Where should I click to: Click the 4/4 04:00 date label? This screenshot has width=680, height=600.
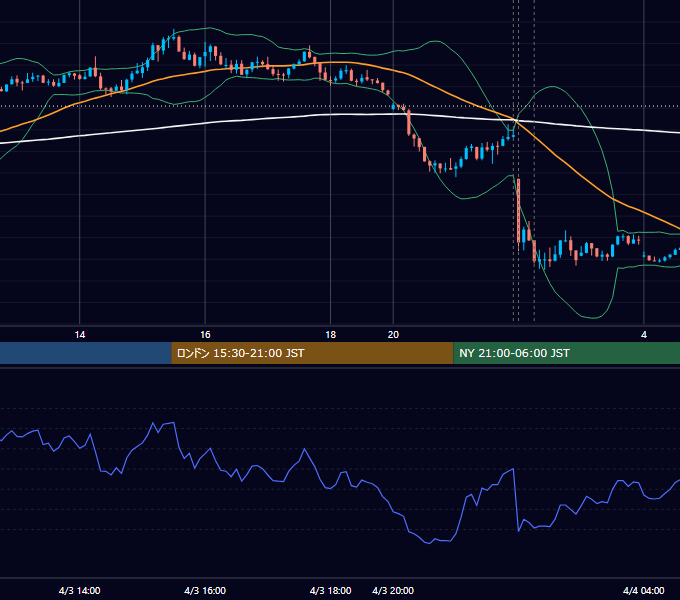point(644,590)
